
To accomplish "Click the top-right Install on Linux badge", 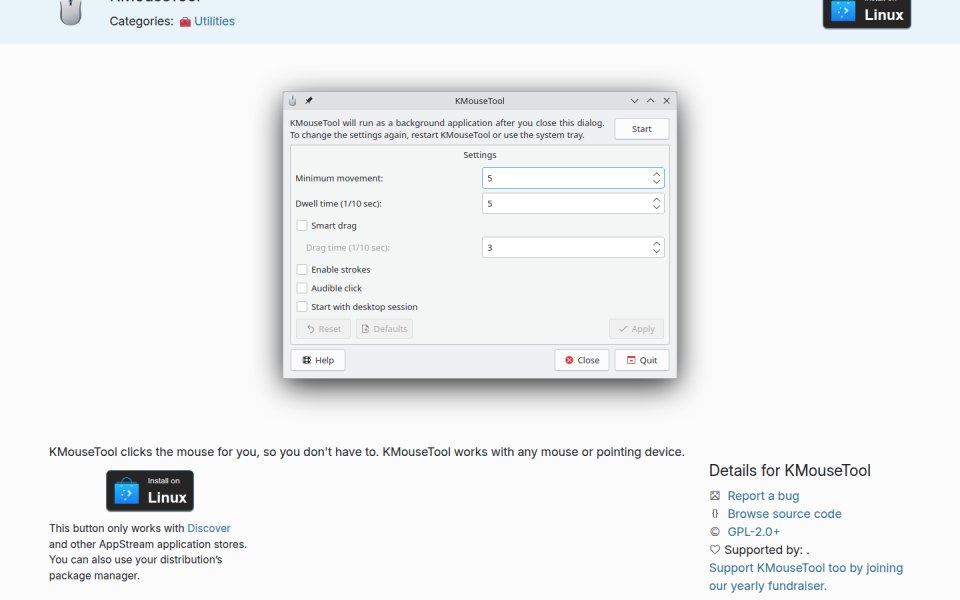I will tap(866, 13).
